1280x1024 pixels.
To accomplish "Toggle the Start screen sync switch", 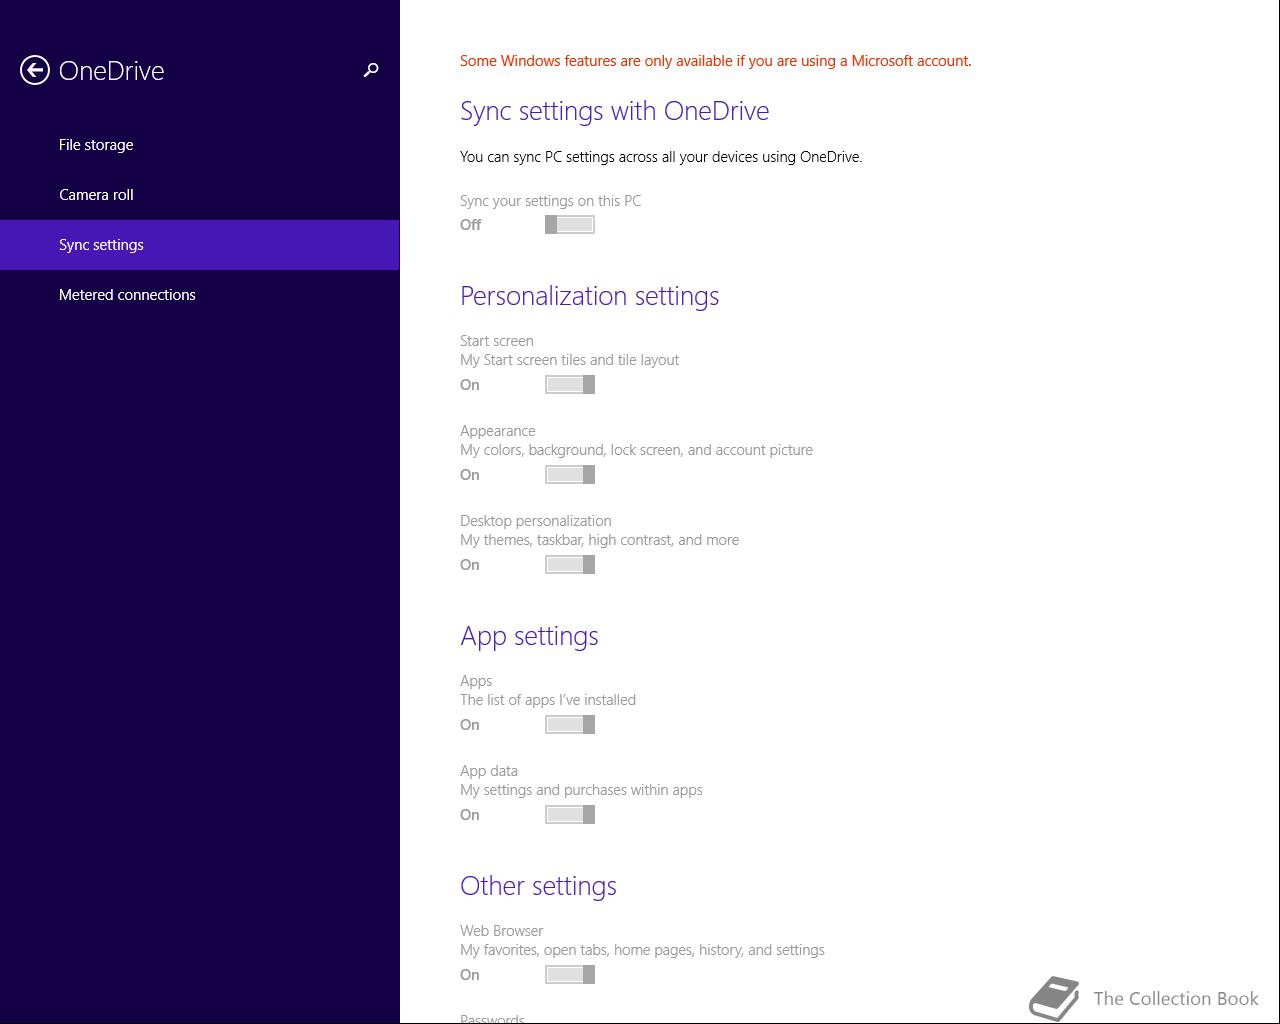I will (x=570, y=385).
